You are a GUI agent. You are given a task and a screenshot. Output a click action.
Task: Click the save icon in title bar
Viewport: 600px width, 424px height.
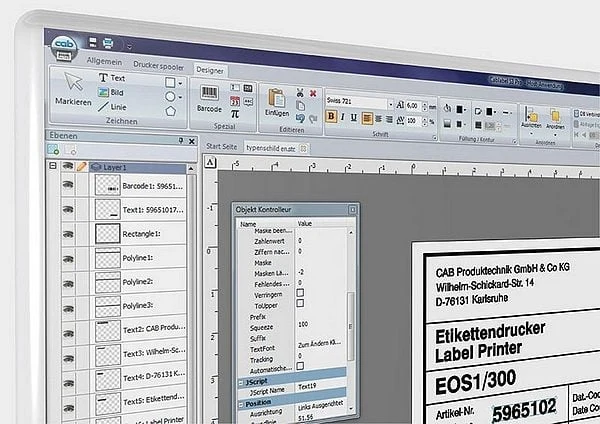pyautogui.click(x=93, y=41)
